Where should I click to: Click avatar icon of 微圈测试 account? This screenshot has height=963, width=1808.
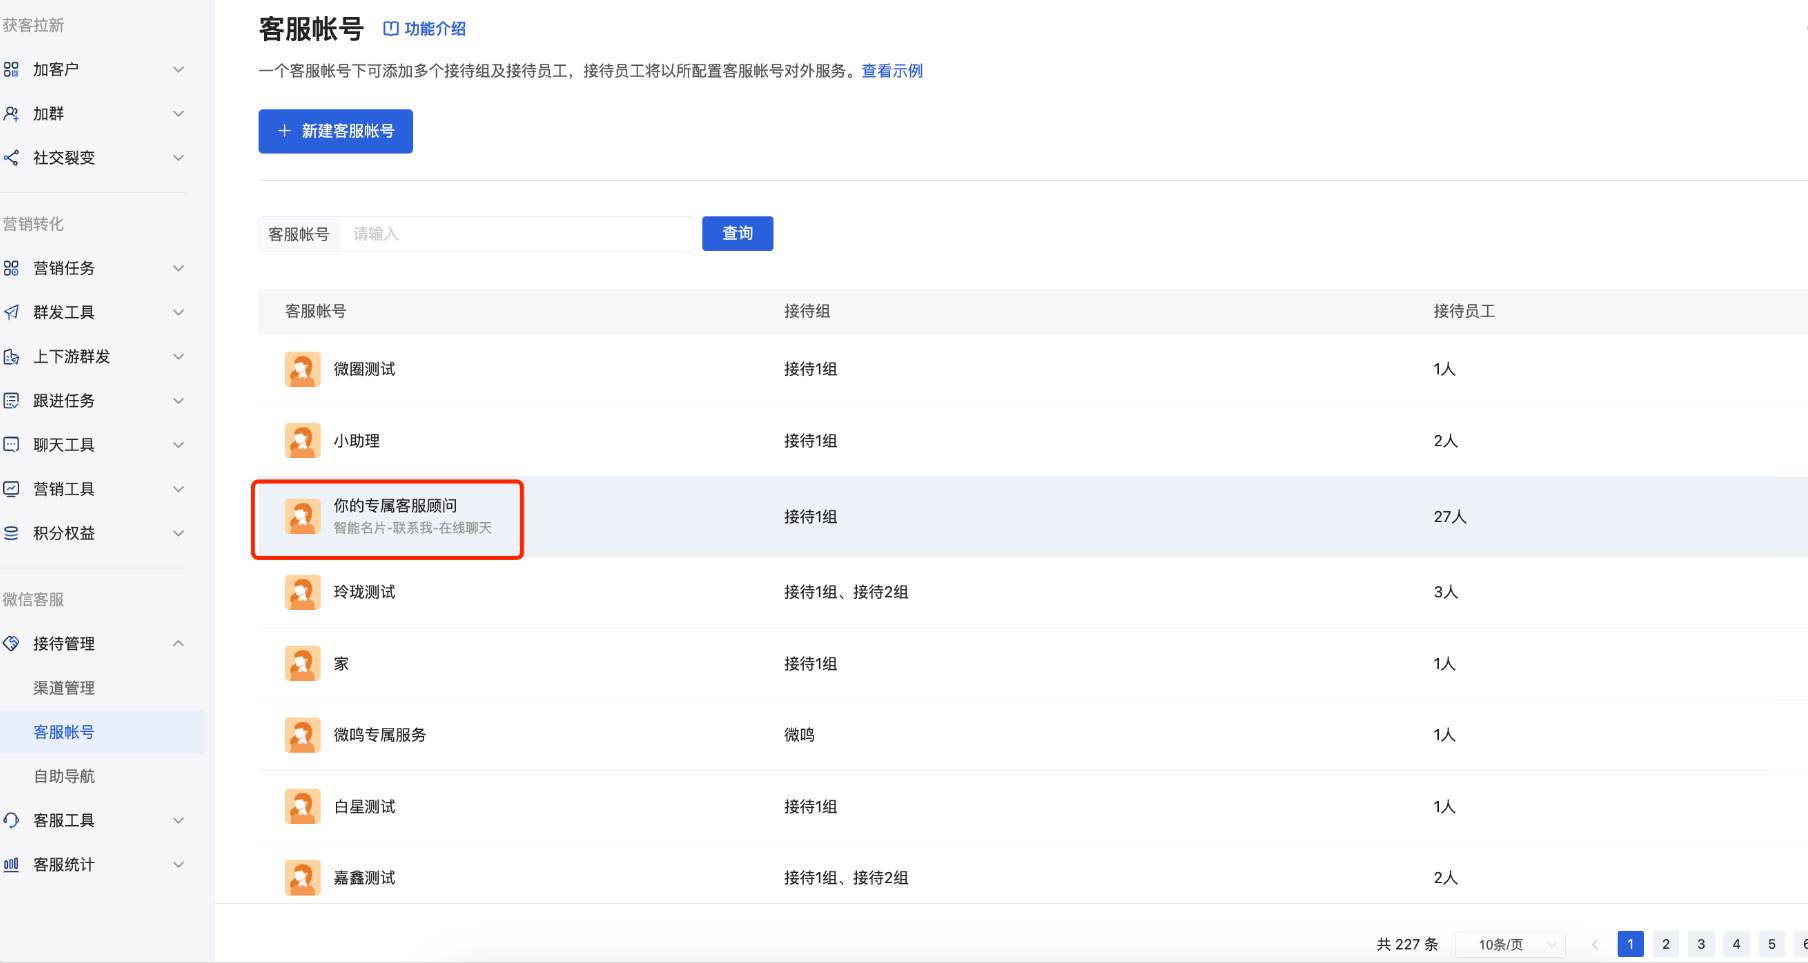303,369
